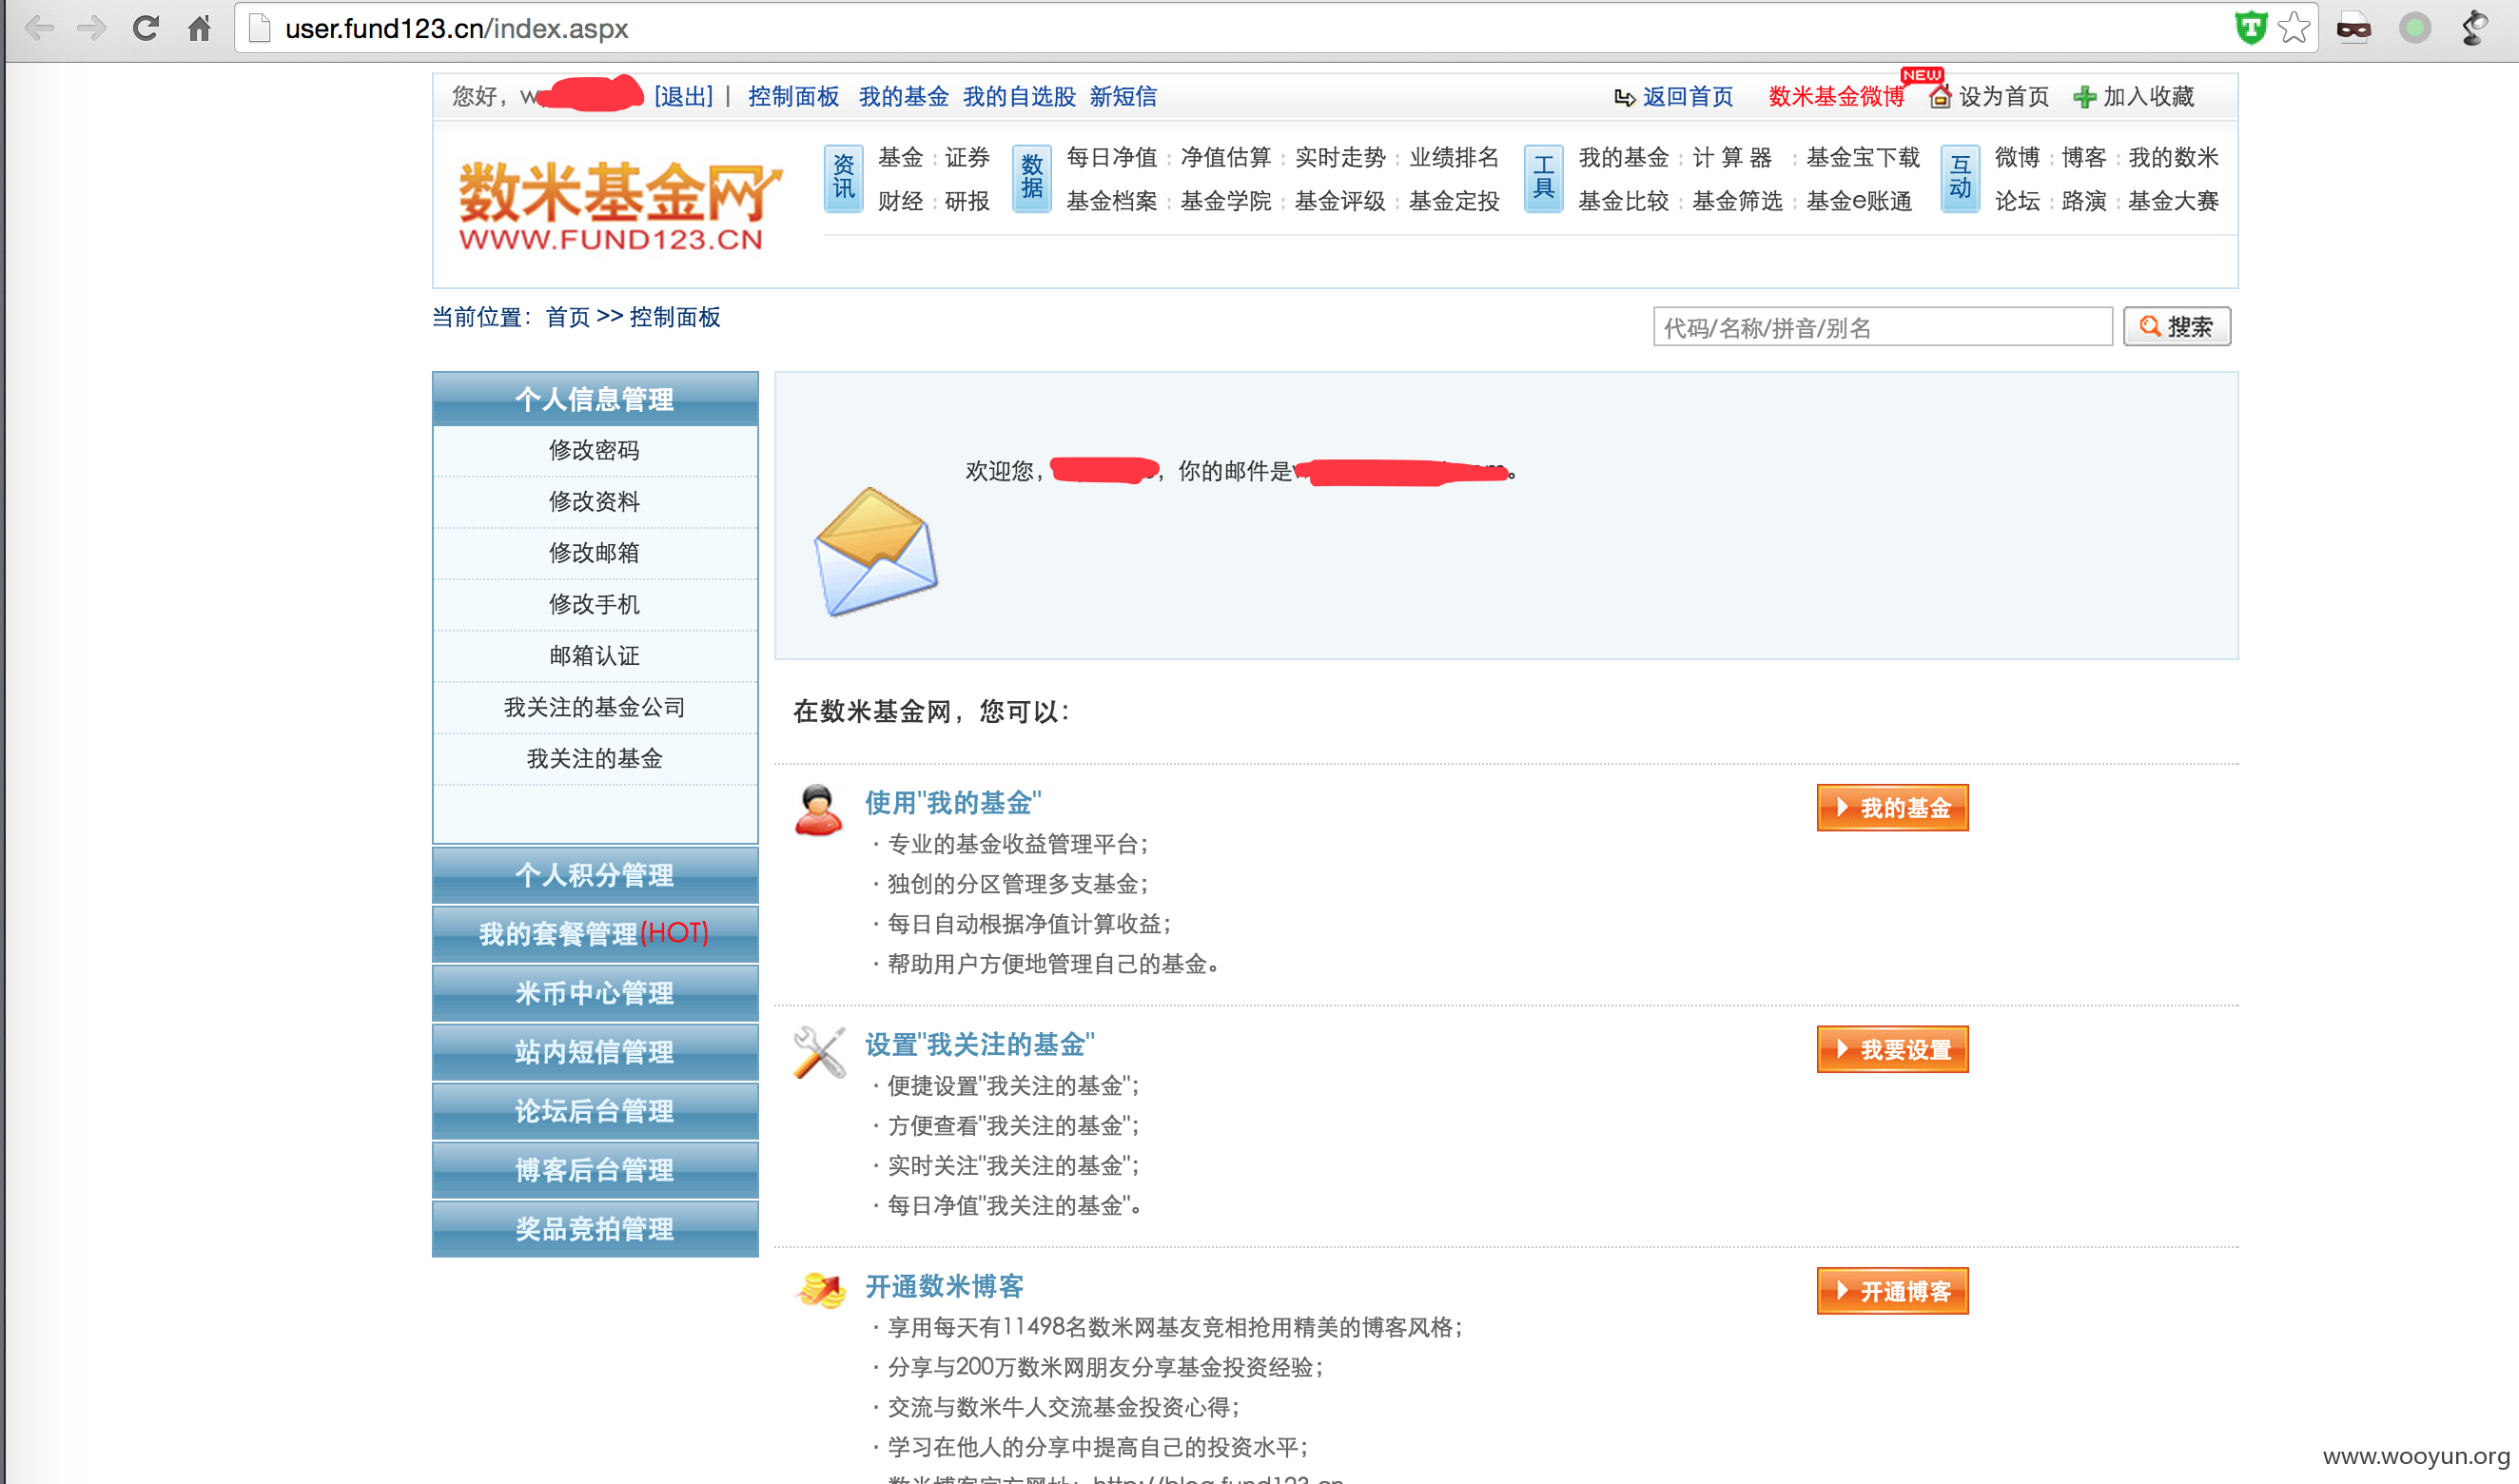Click the green circle extension icon

(x=2415, y=28)
